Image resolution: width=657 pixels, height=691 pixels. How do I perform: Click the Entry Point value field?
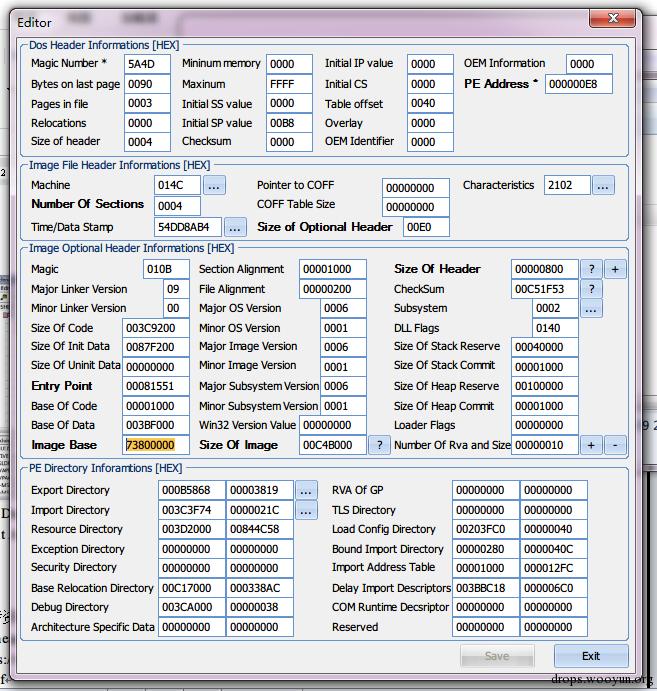click(156, 386)
